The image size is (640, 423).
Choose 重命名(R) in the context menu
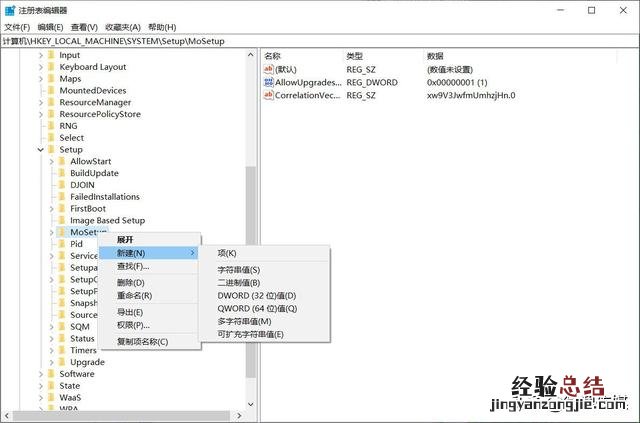pyautogui.click(x=149, y=296)
